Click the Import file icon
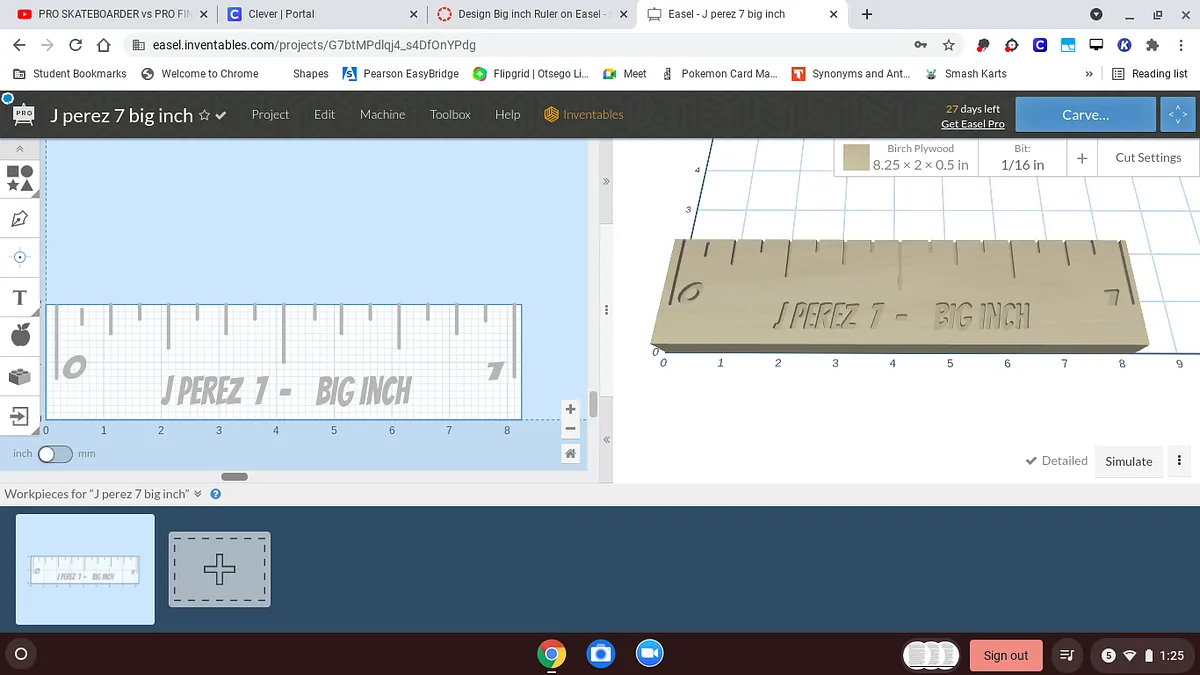The height and width of the screenshot is (675, 1200). click(x=20, y=416)
